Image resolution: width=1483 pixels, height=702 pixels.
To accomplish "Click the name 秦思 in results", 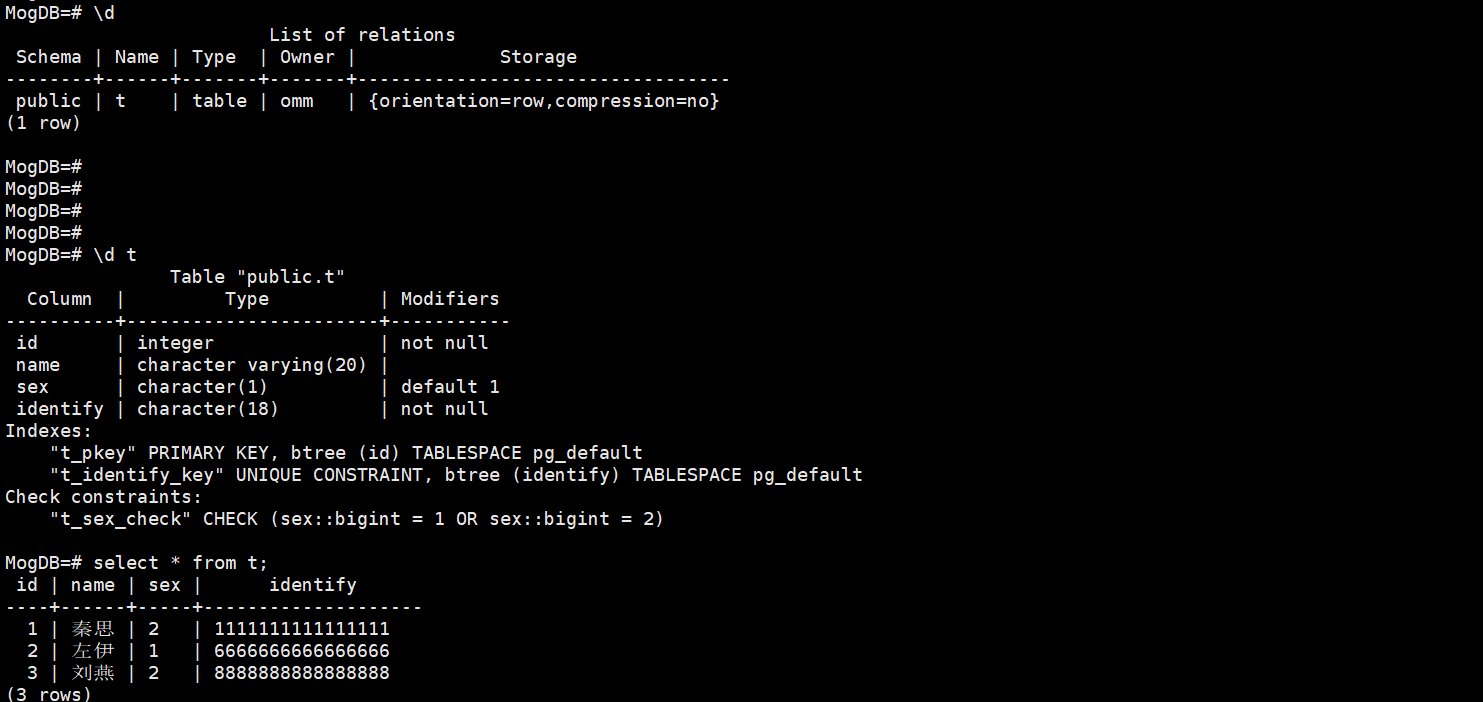I will [x=93, y=629].
